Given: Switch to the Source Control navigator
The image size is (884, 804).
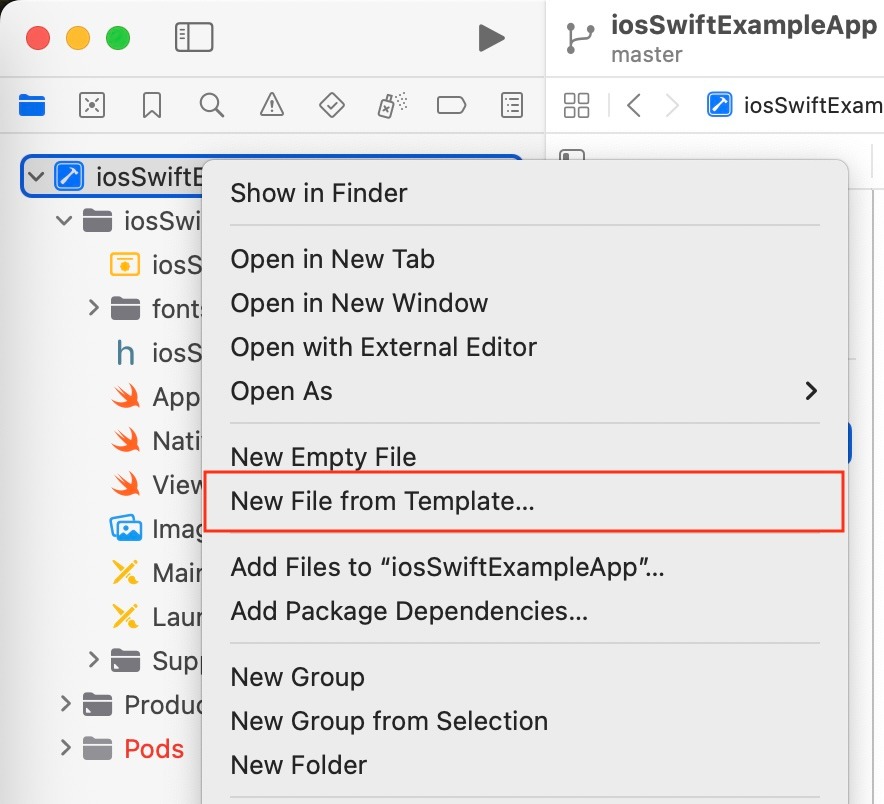Looking at the screenshot, I should point(92,105).
